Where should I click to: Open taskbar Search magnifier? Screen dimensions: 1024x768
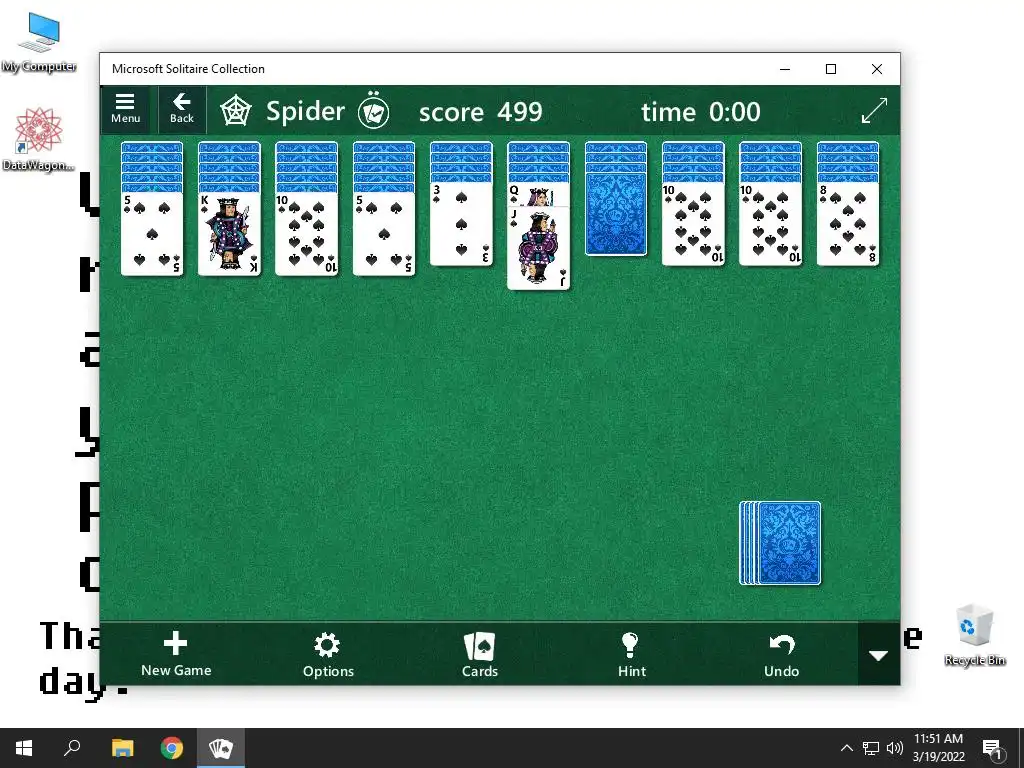(72, 748)
